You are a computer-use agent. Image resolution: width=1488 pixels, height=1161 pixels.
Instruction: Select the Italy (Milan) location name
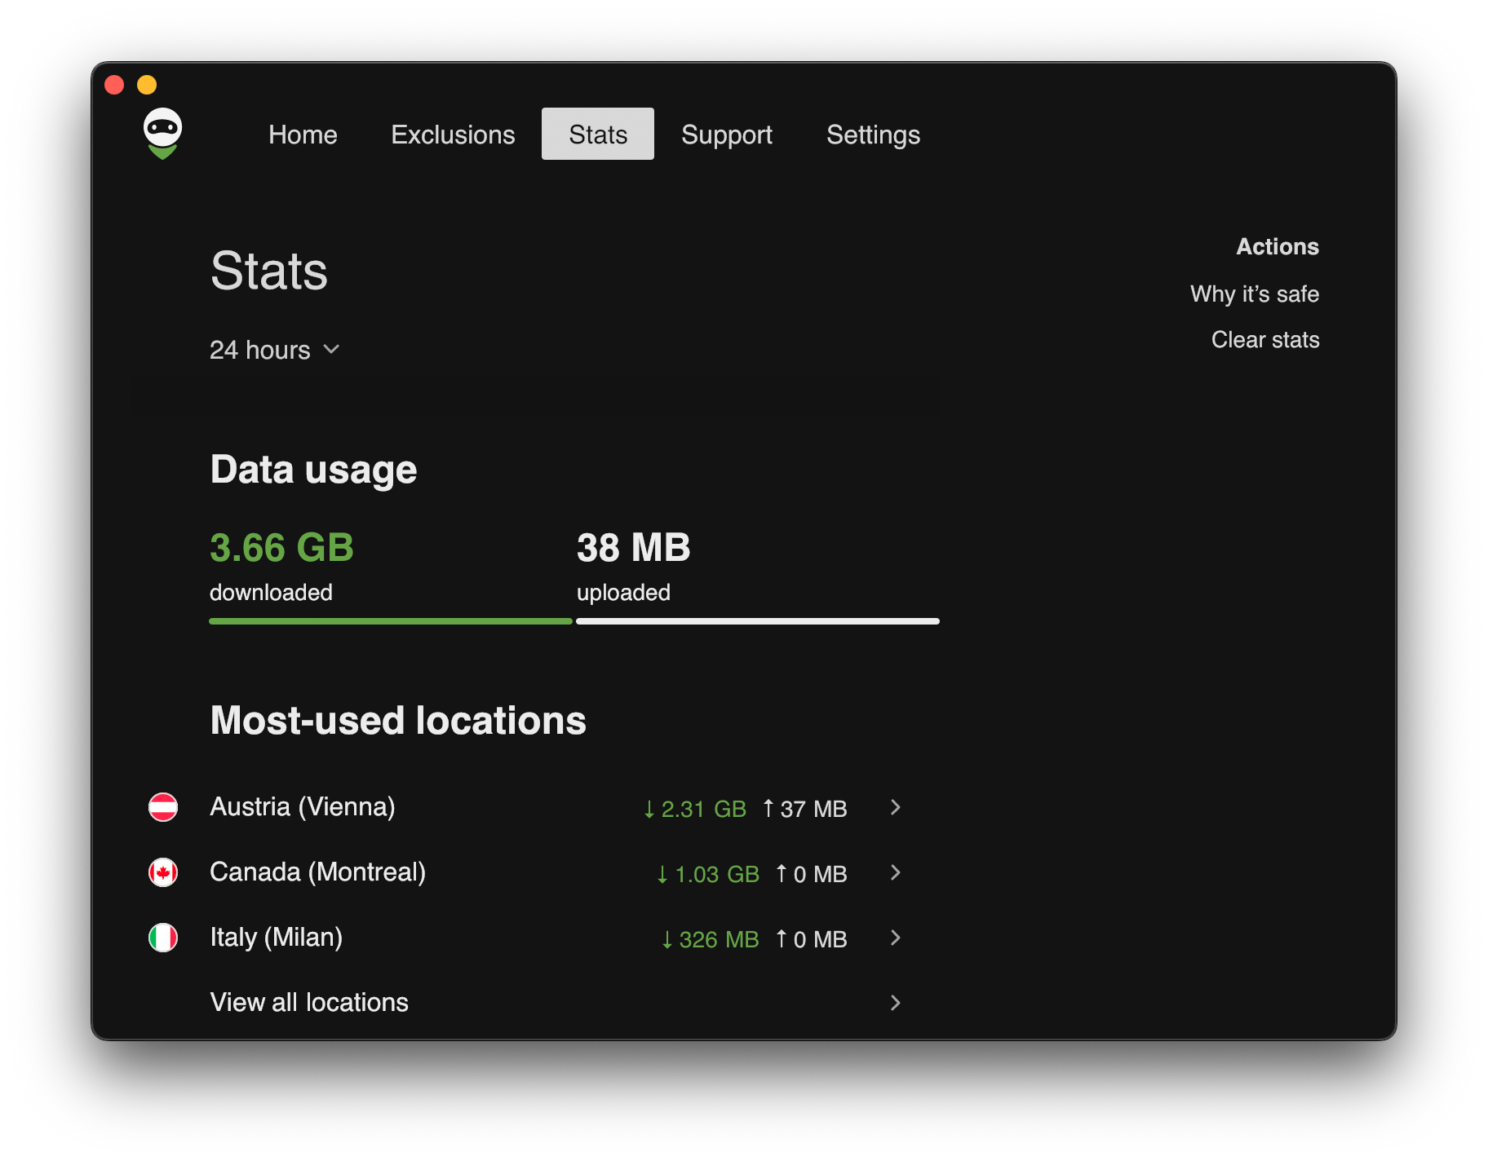click(276, 937)
